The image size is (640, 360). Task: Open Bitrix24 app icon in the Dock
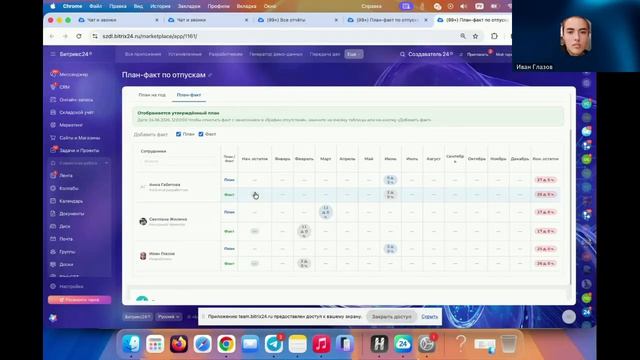coord(403,344)
